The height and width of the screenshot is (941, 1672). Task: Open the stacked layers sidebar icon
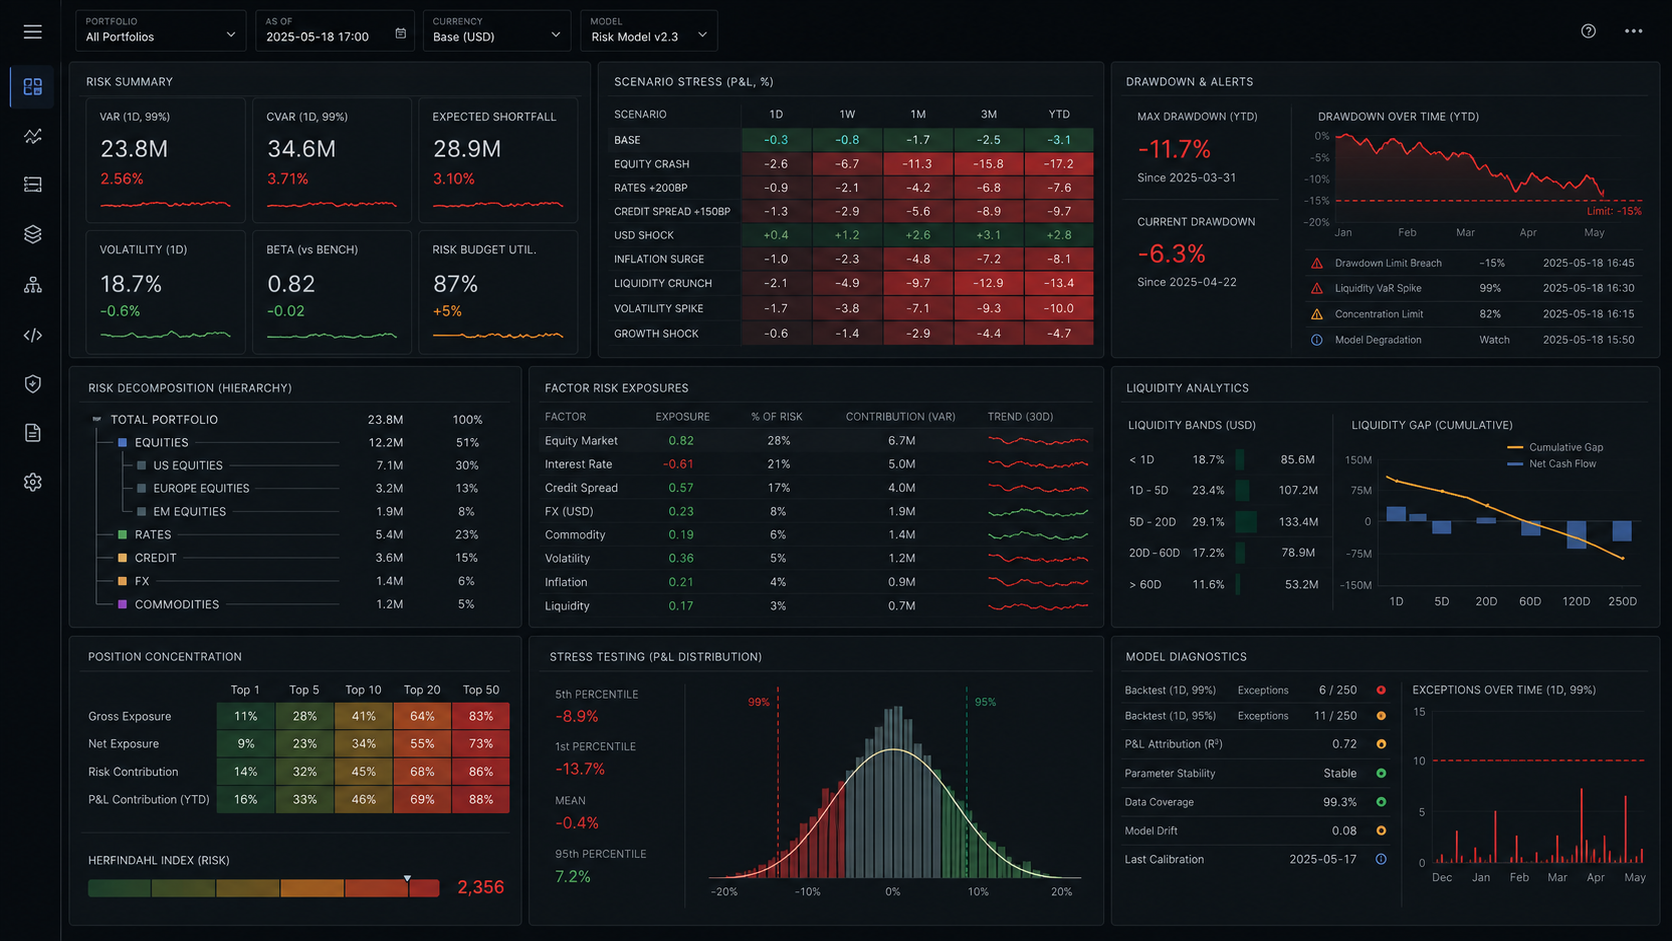click(33, 234)
